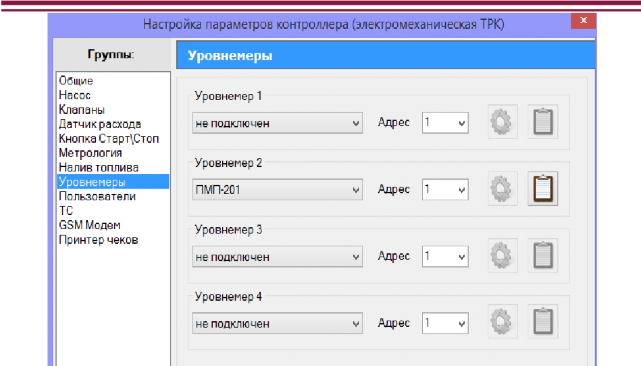
Task: Open Адрес dropdown for Уровнемер 1
Action: pos(445,123)
